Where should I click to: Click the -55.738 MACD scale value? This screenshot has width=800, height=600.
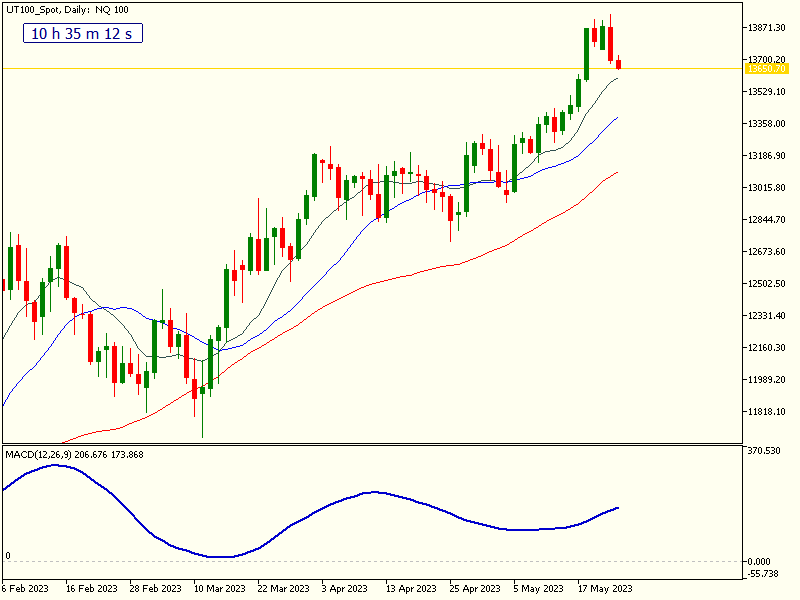765,573
